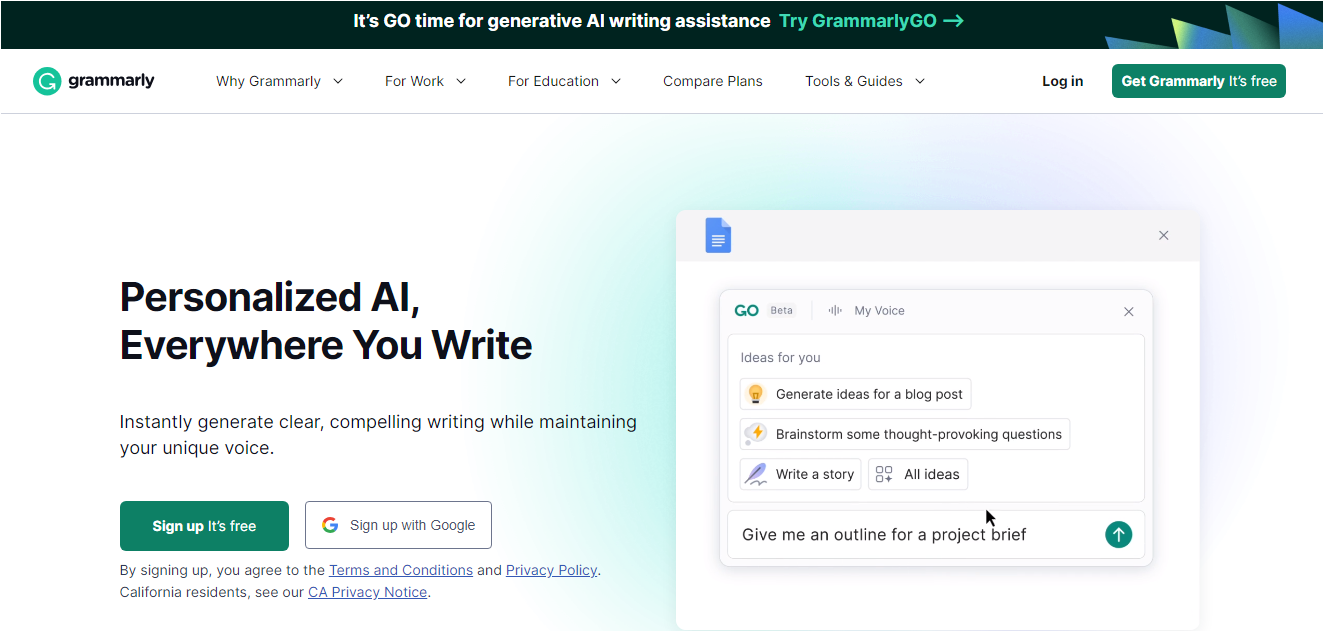Viewport: 1324px width, 632px height.
Task: Click the All ideas grid icon
Action: click(x=884, y=474)
